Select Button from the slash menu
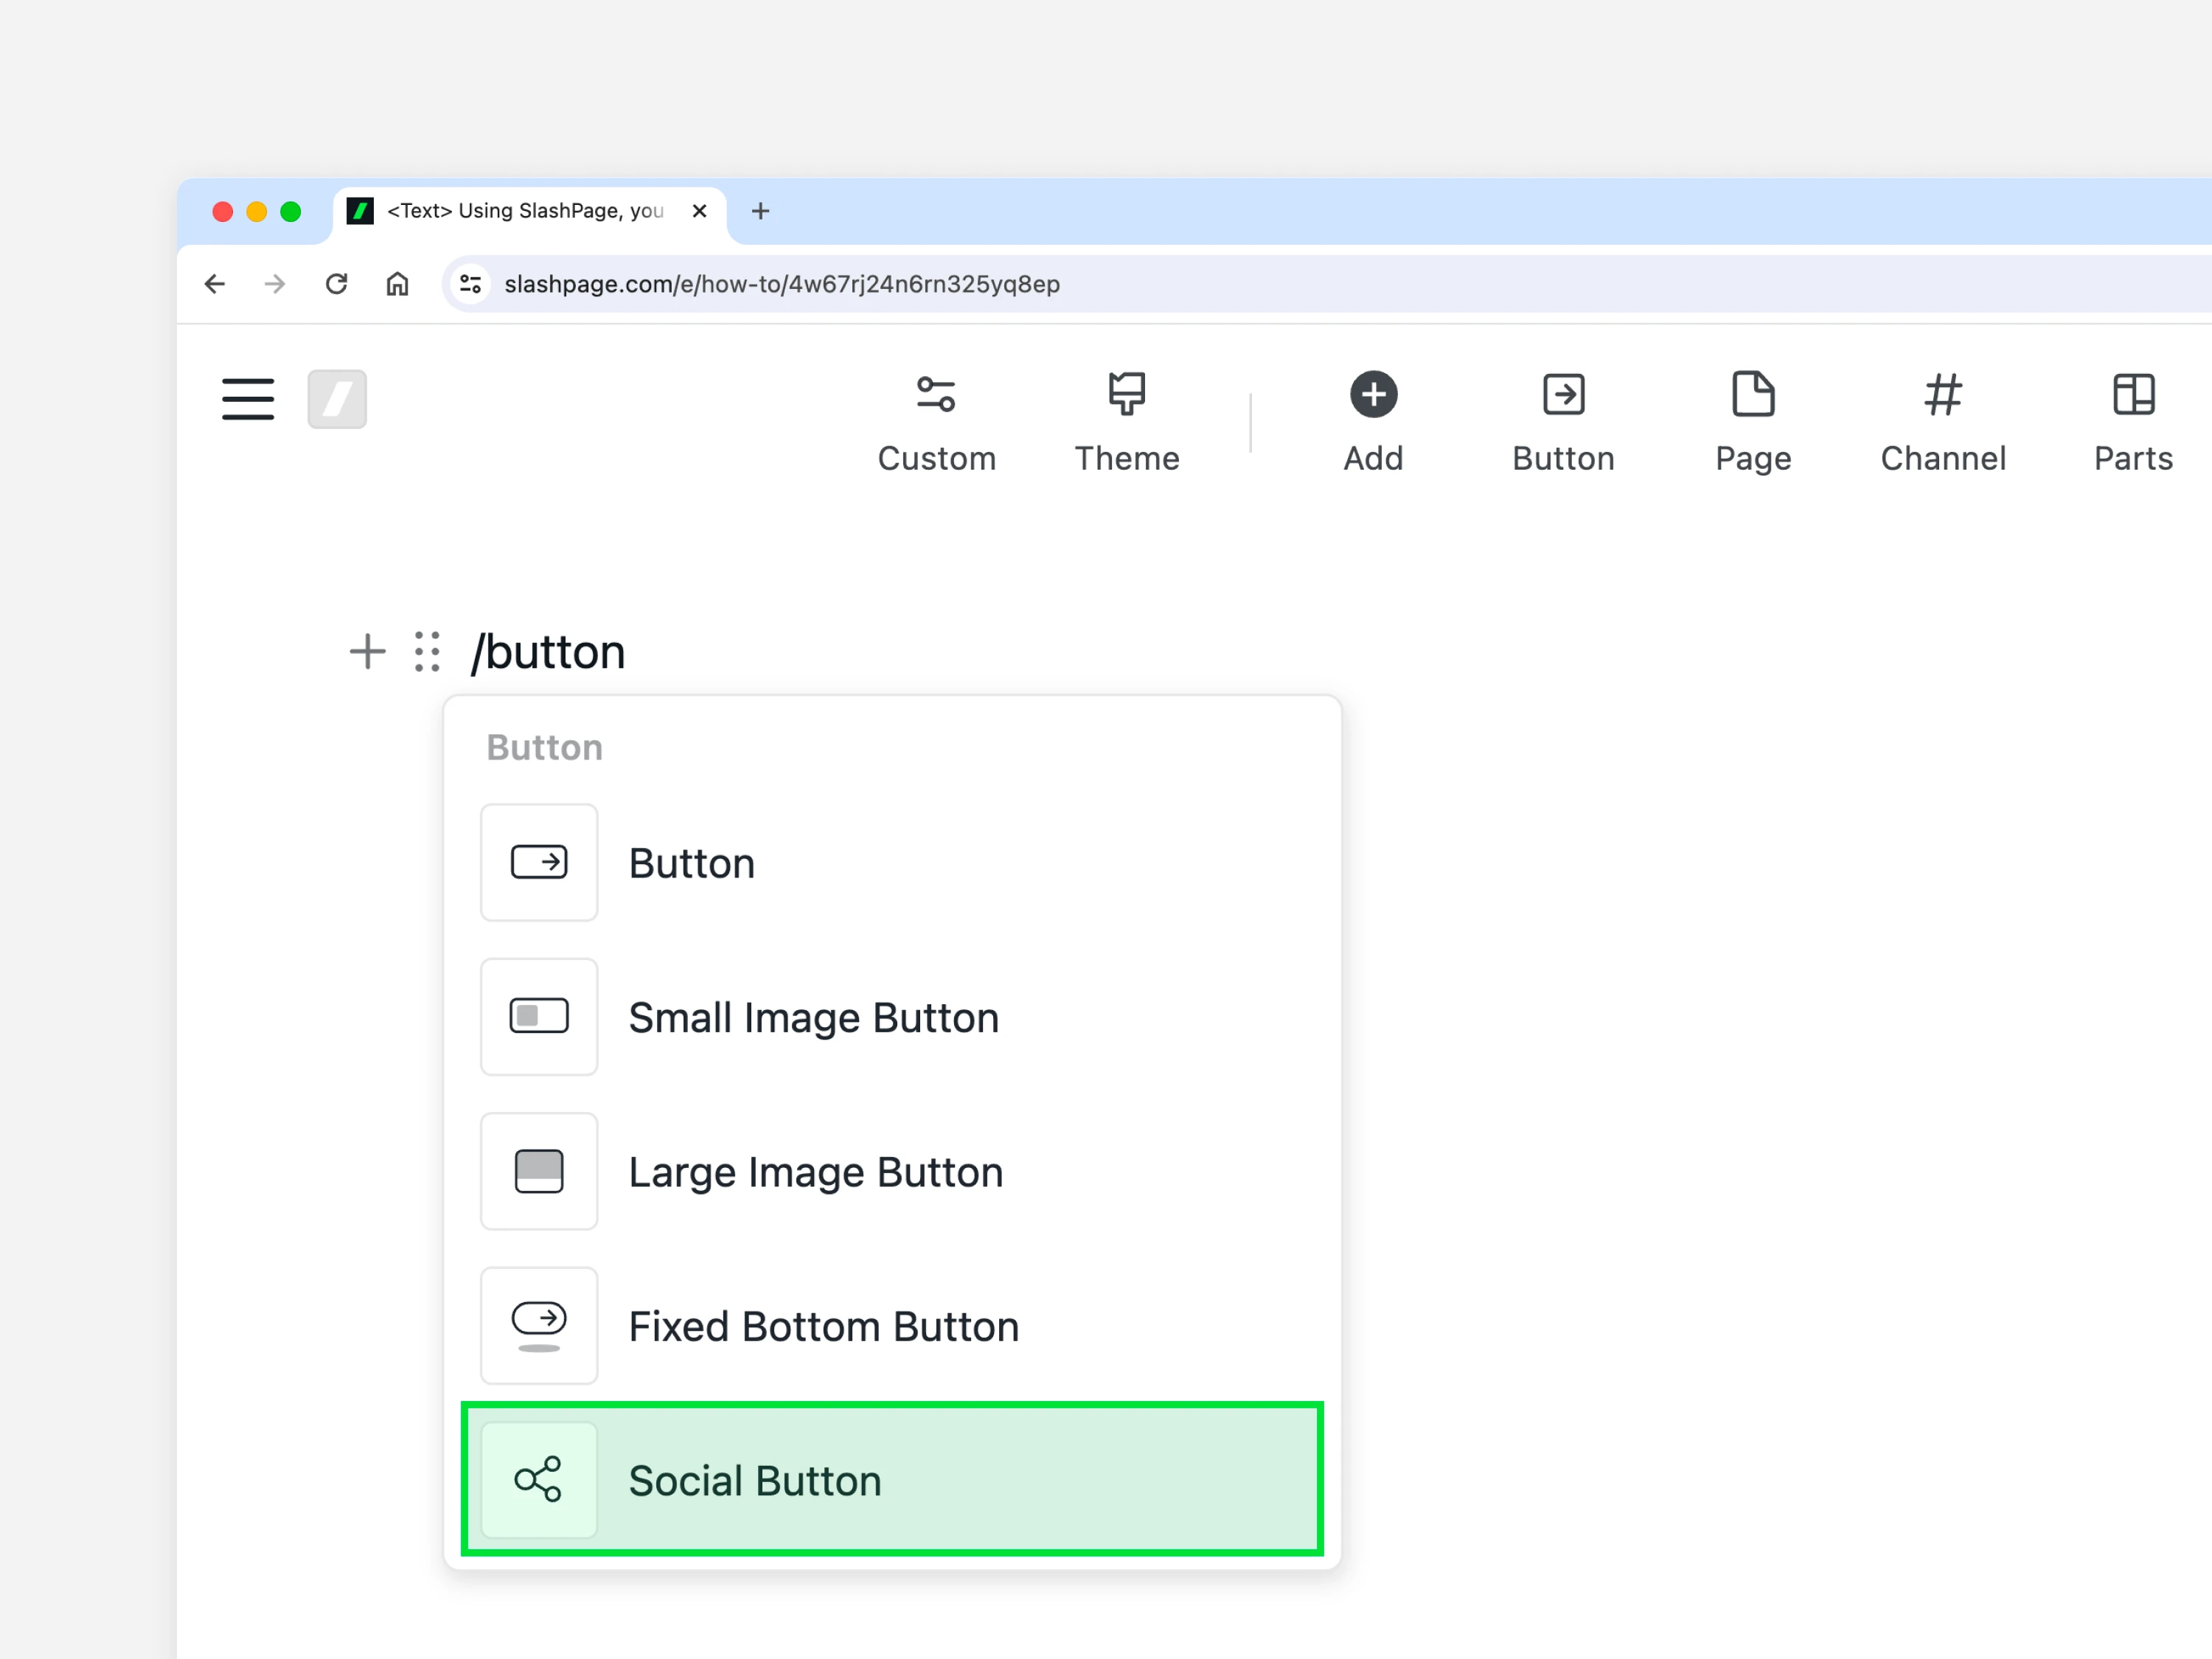This screenshot has height=1659, width=2212. (x=892, y=862)
